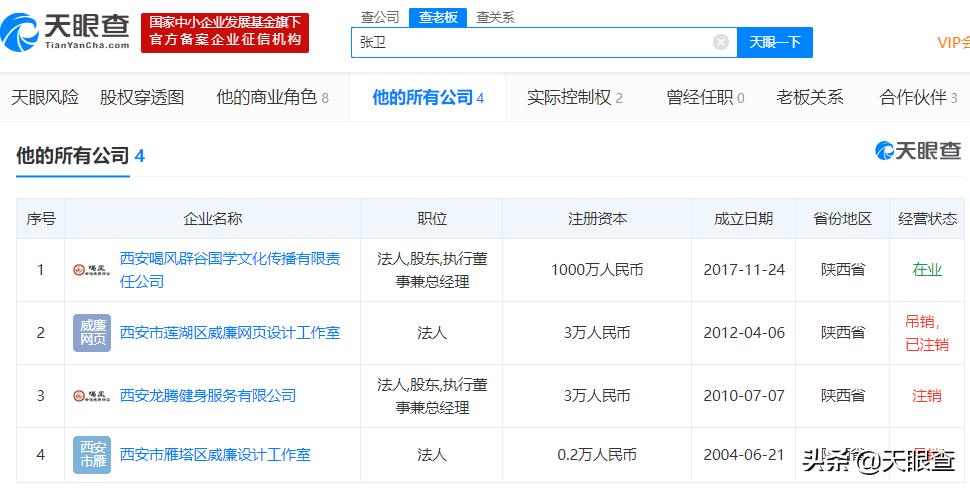Screen dimensions: 970x488
Task: Click the search input containing 张卫
Action: (x=530, y=42)
